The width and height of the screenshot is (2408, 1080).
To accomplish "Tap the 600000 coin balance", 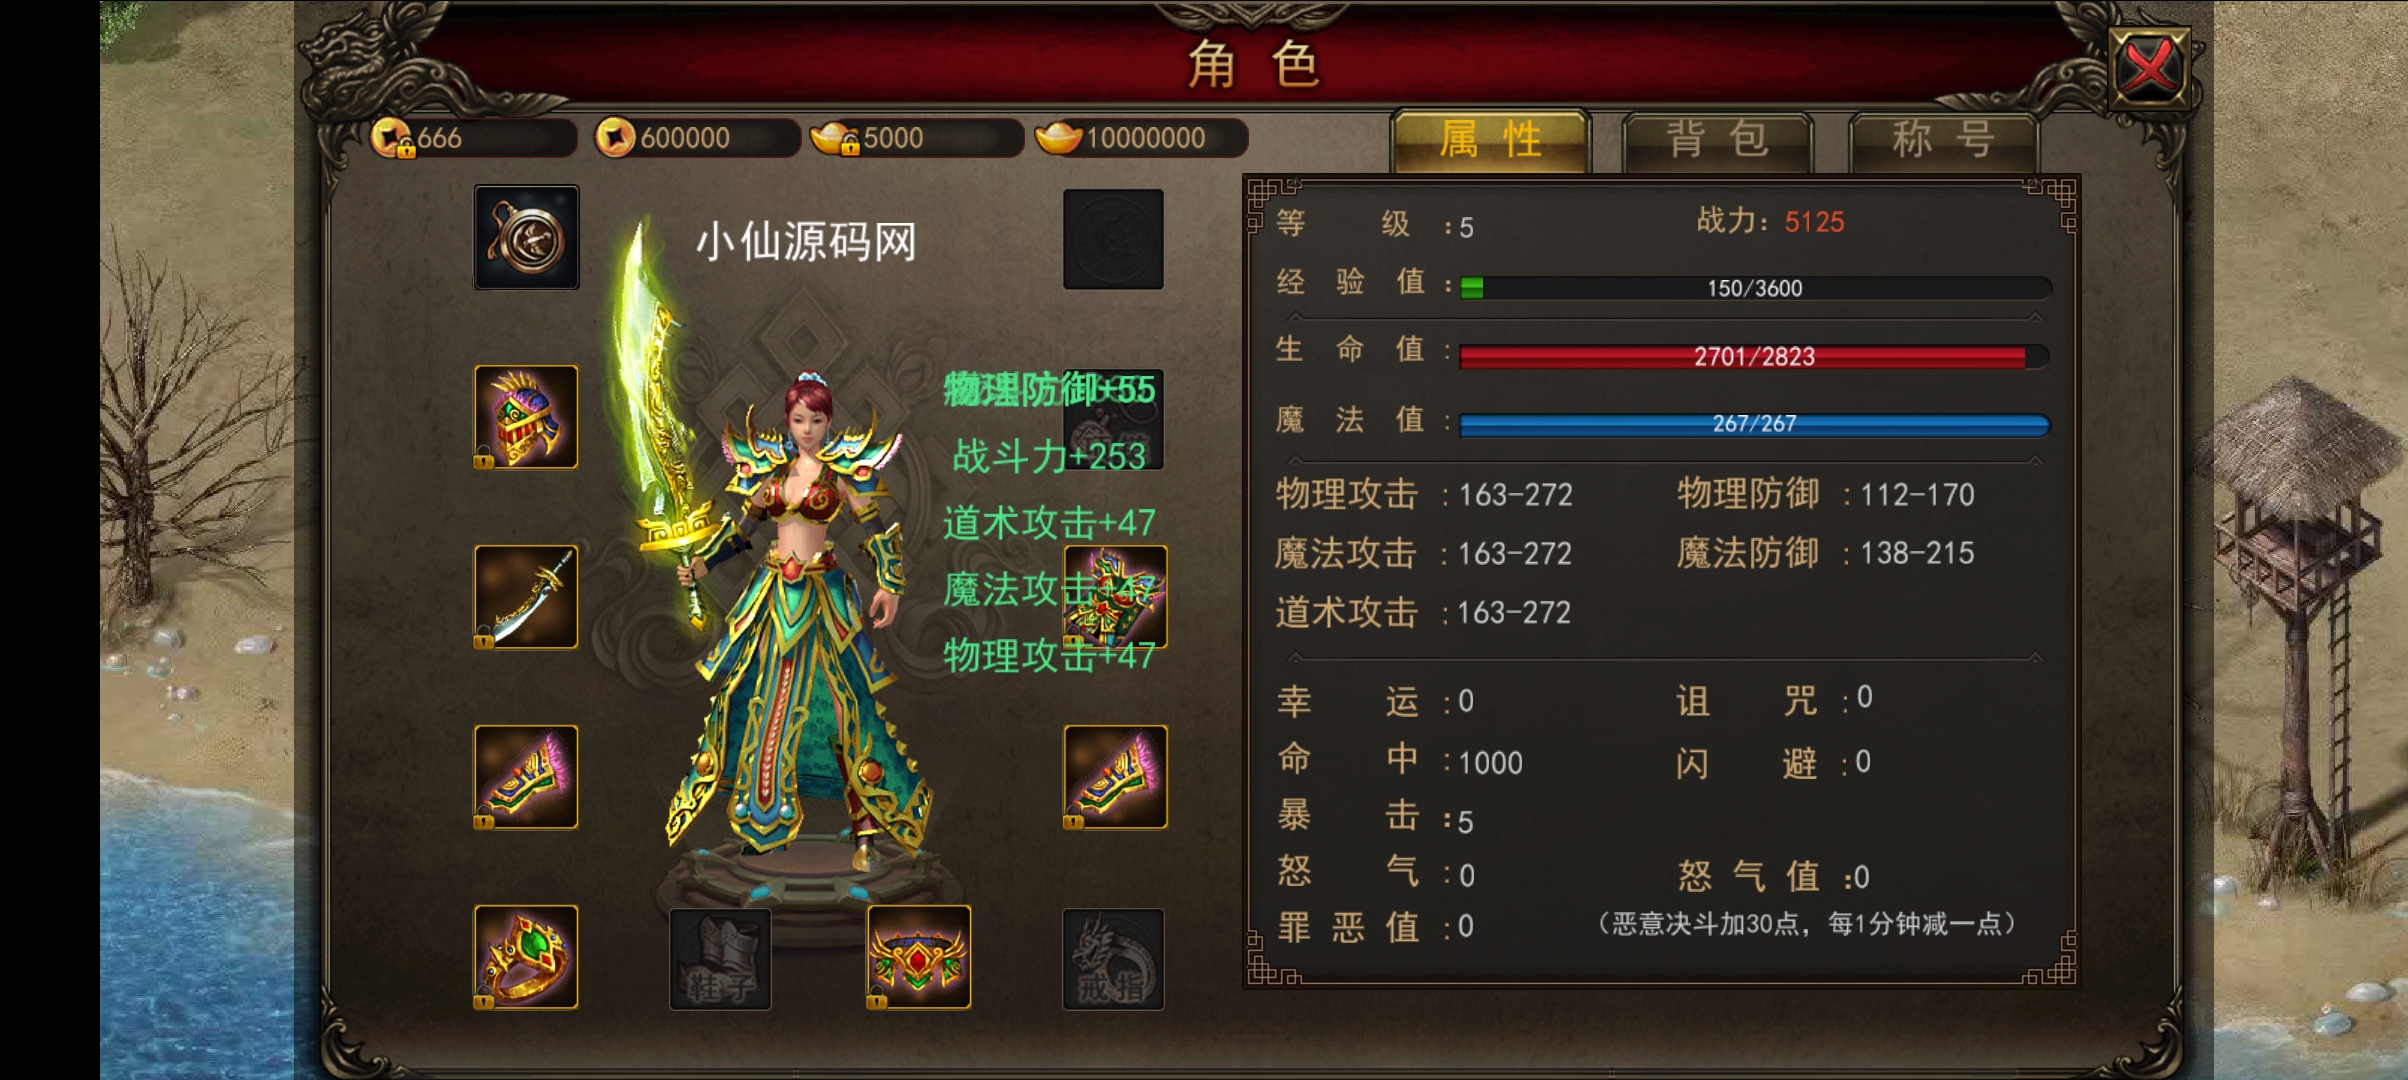I will tap(696, 138).
